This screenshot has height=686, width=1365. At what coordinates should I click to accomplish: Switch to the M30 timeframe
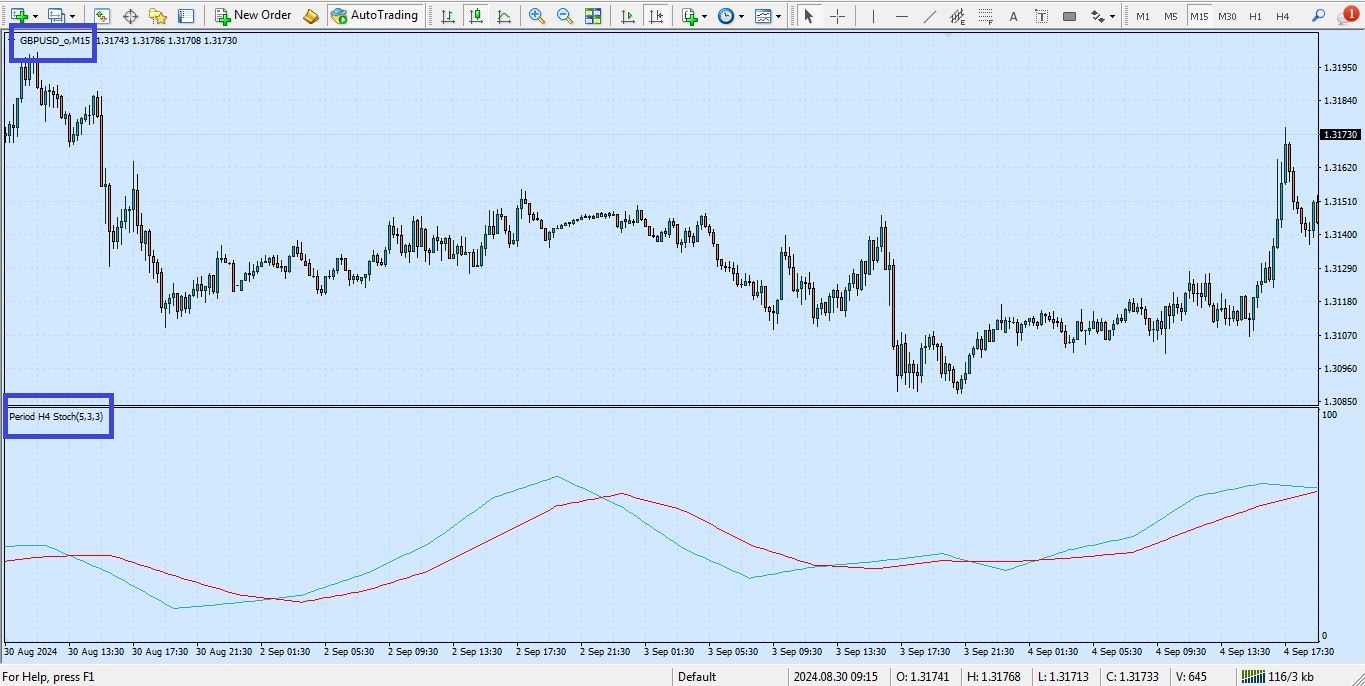pyautogui.click(x=1227, y=16)
